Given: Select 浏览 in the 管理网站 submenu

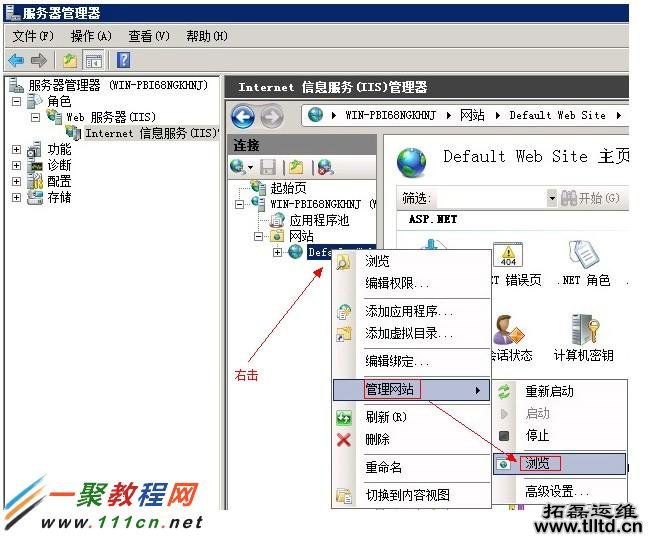Looking at the screenshot, I should point(560,464).
